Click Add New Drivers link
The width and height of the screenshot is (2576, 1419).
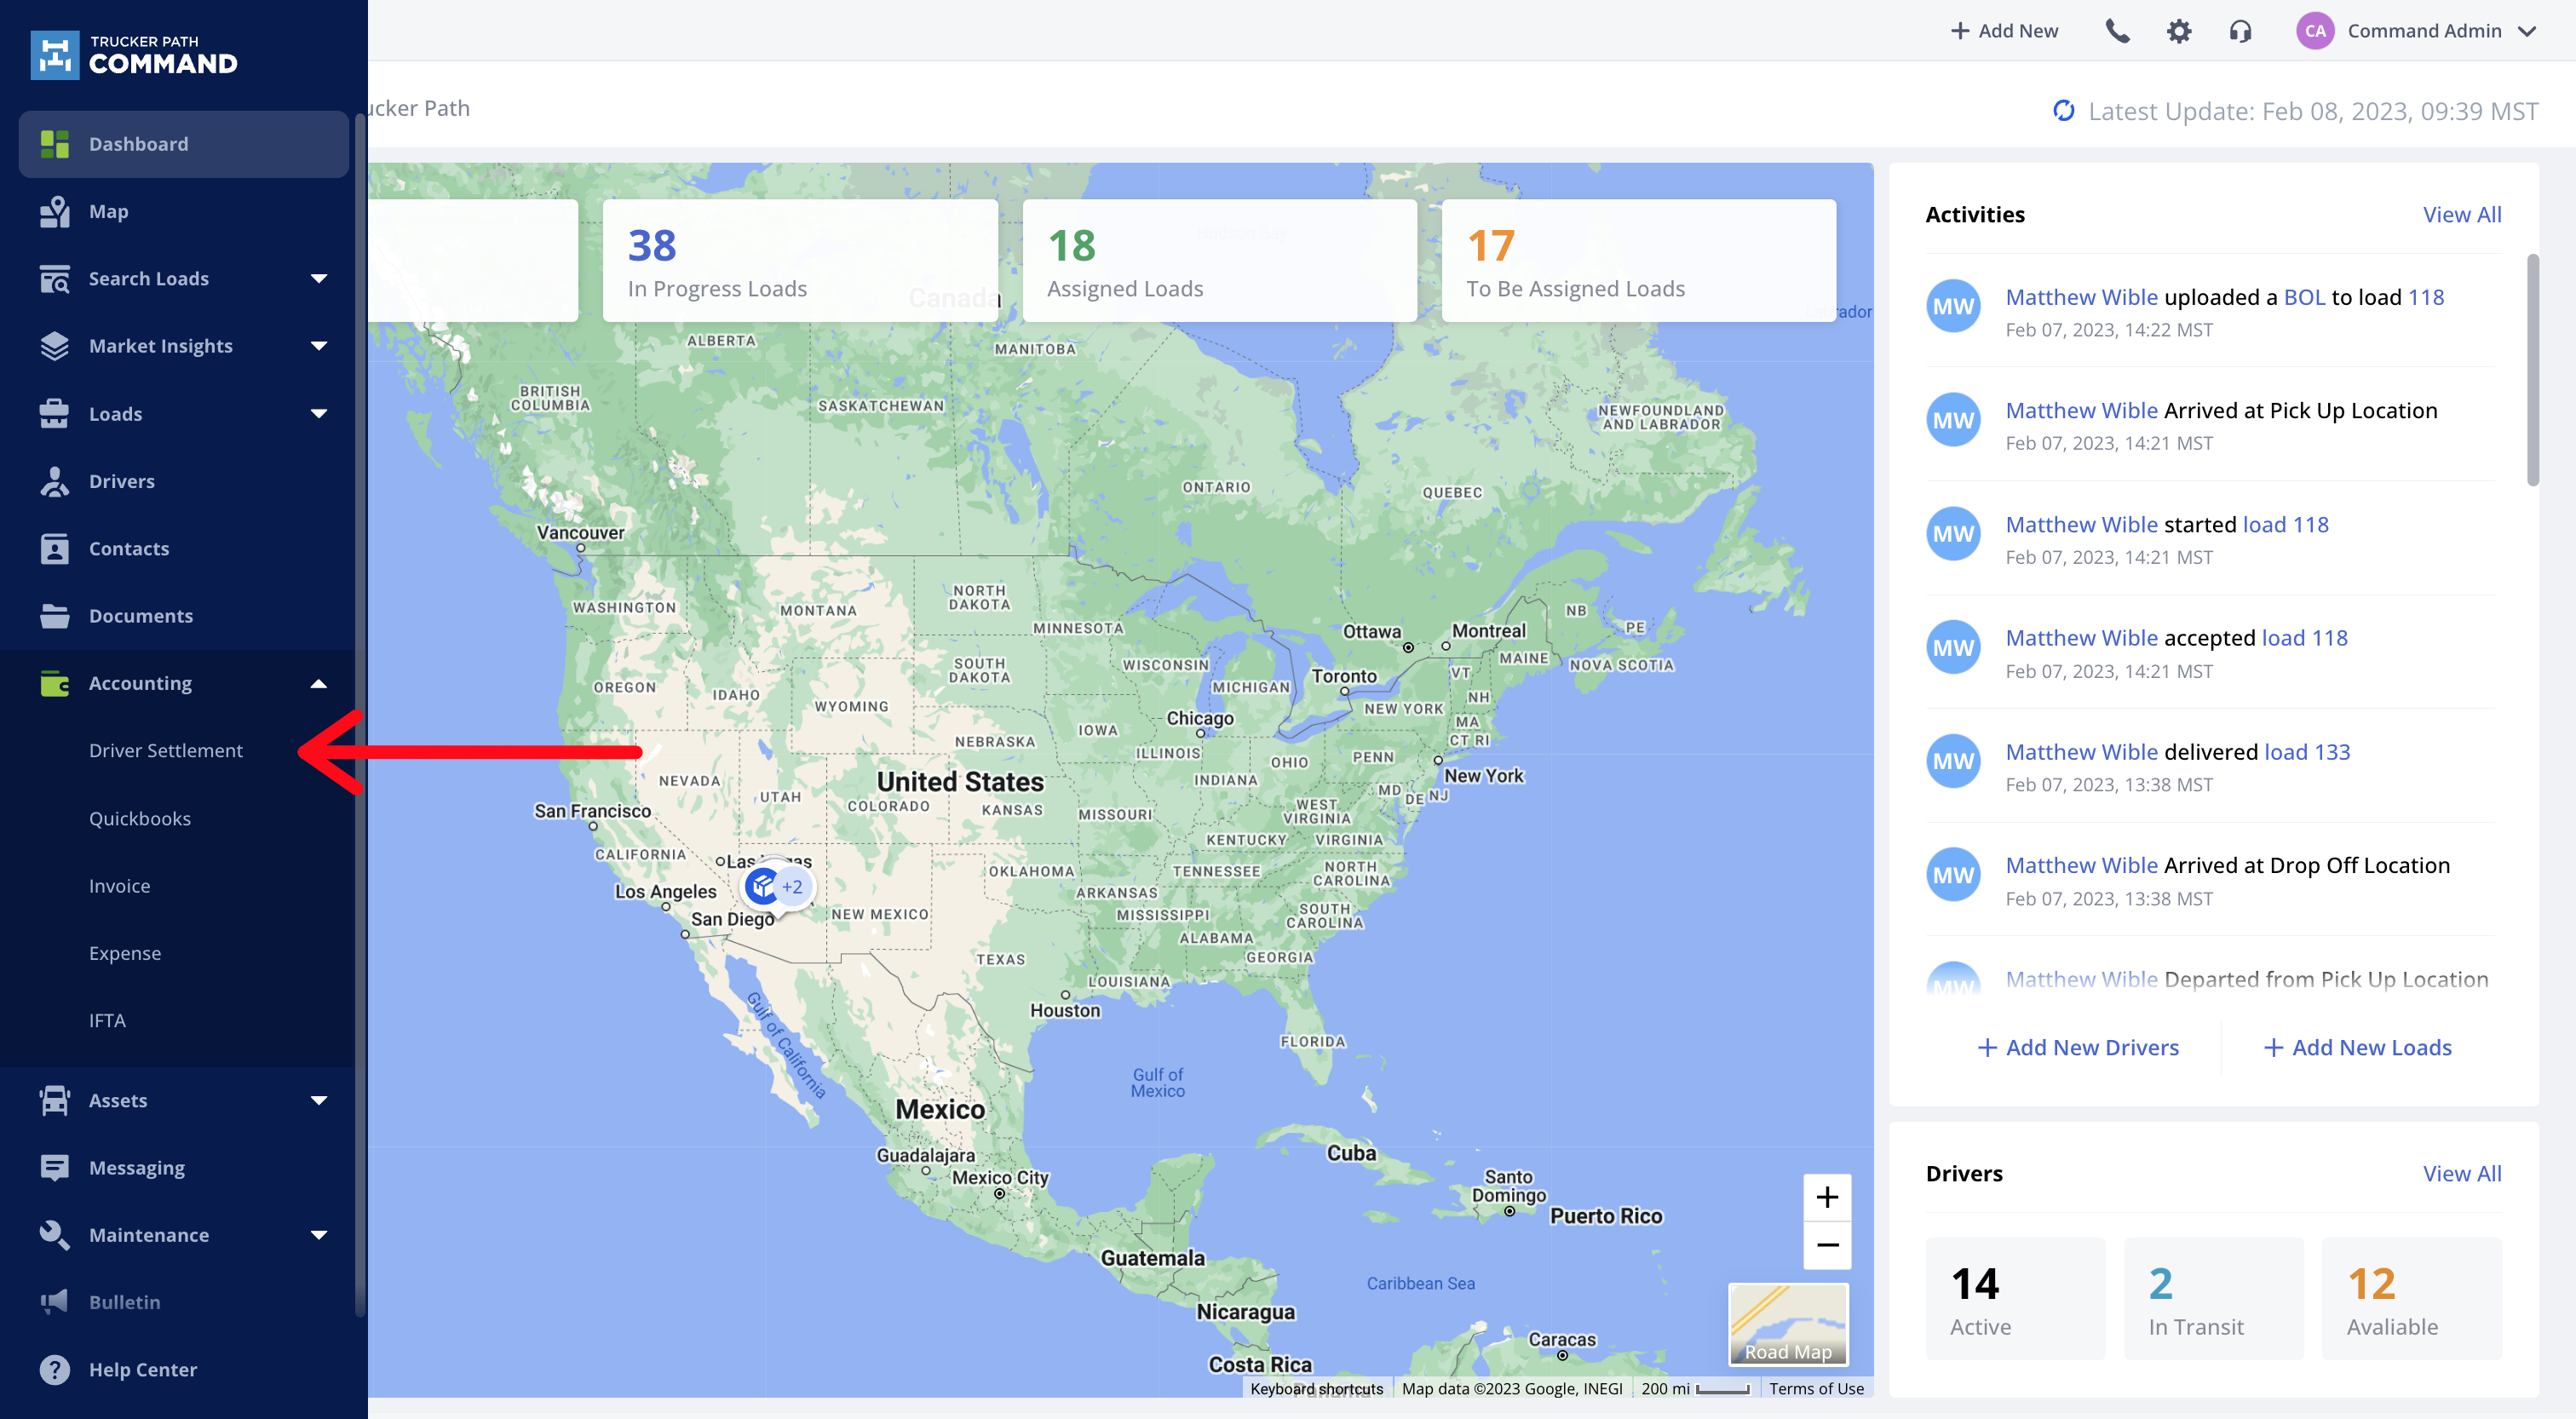[2078, 1048]
